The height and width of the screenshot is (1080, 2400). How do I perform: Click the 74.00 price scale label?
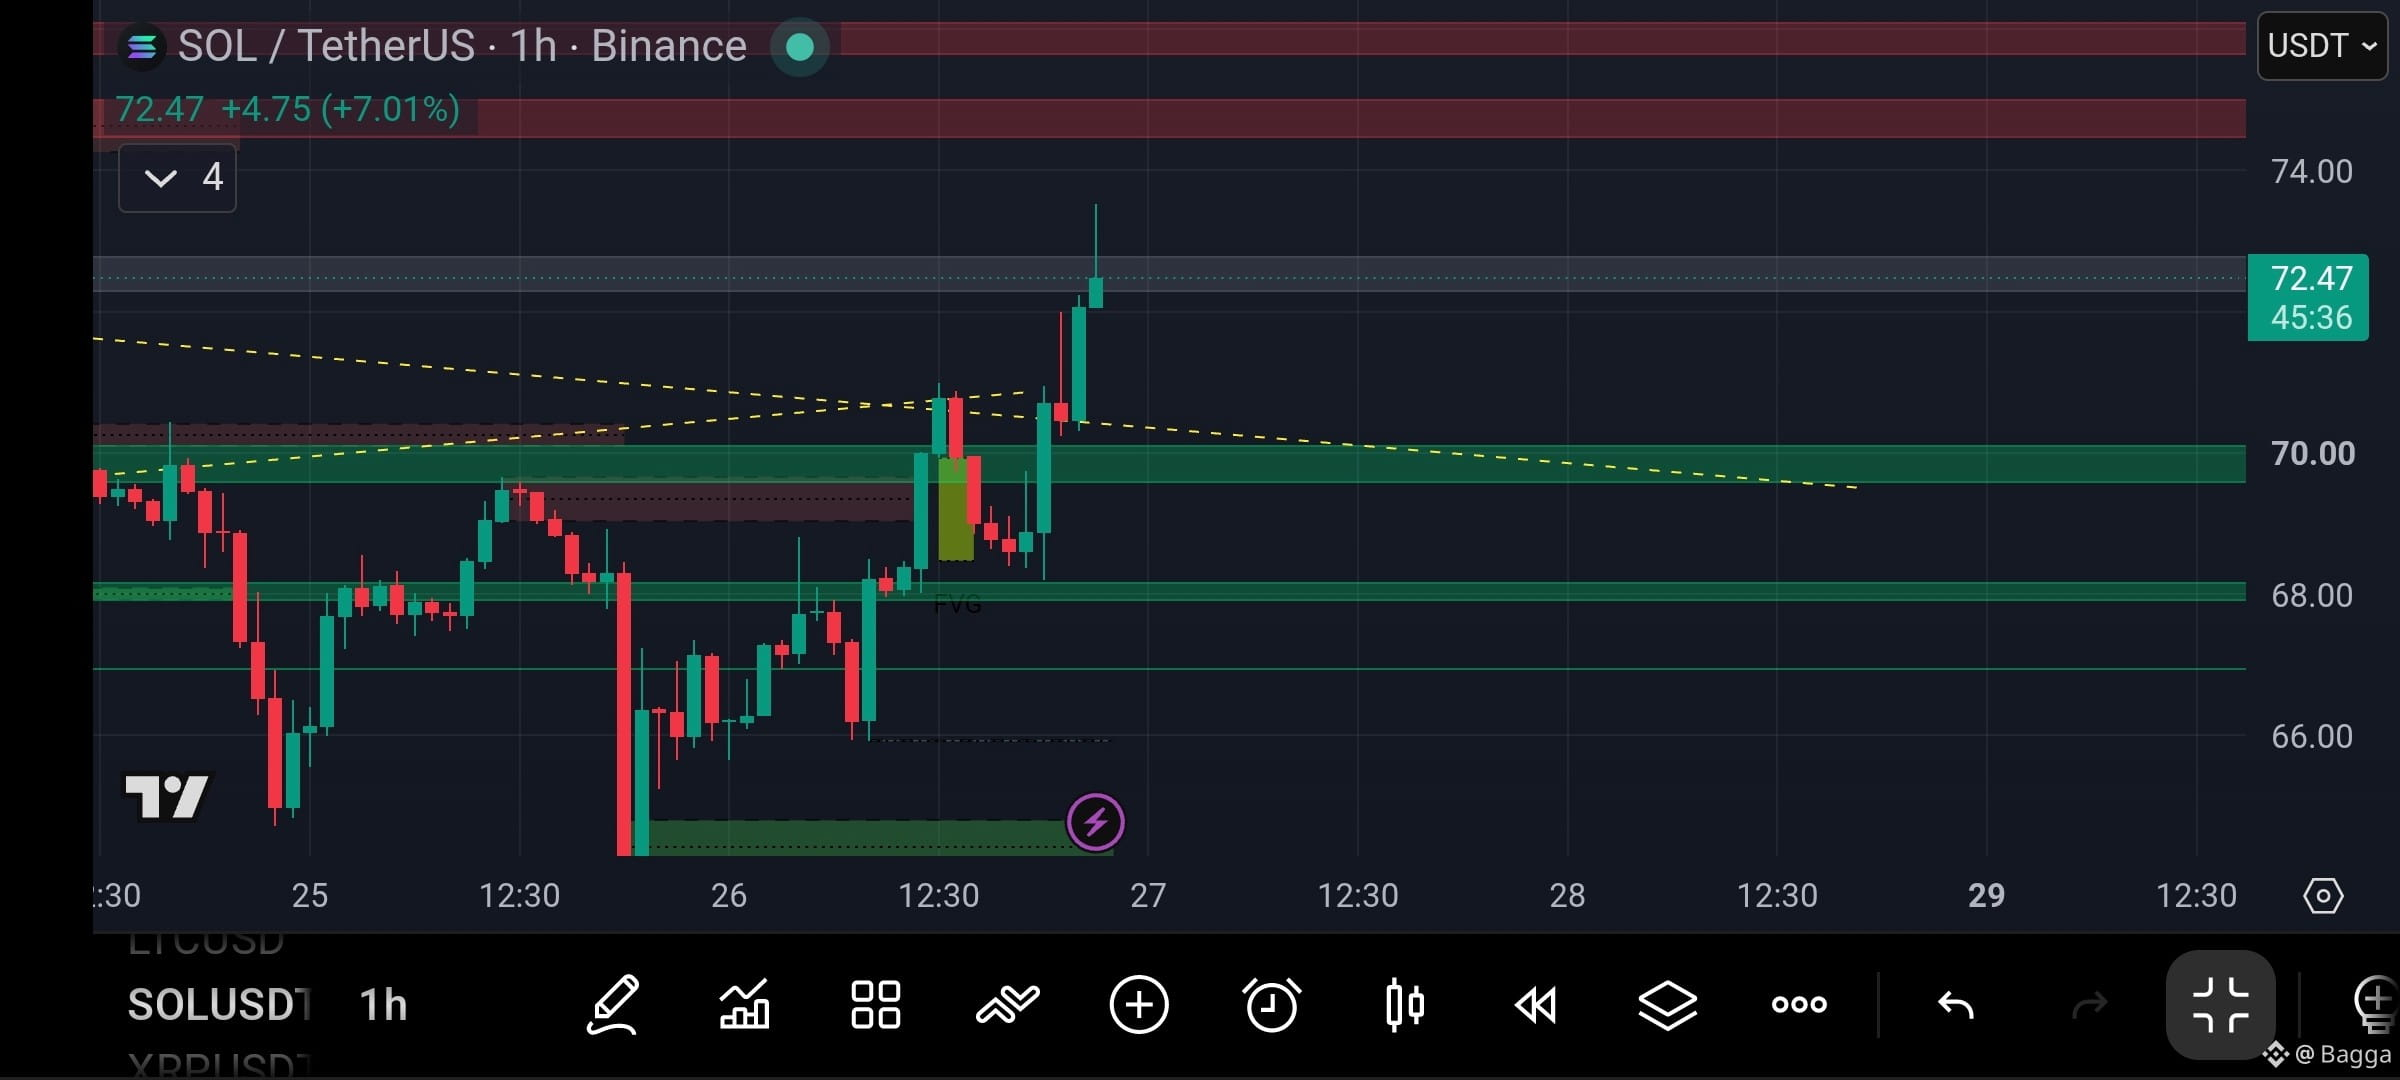[2311, 171]
